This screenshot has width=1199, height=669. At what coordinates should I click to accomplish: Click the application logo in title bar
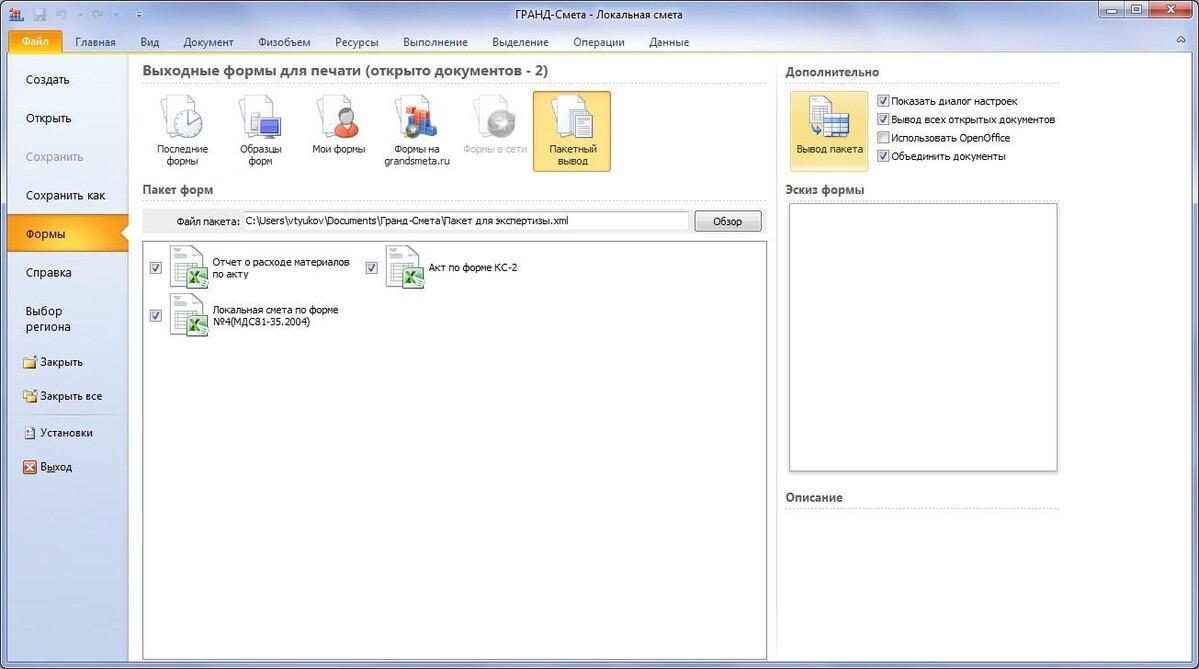(16, 14)
